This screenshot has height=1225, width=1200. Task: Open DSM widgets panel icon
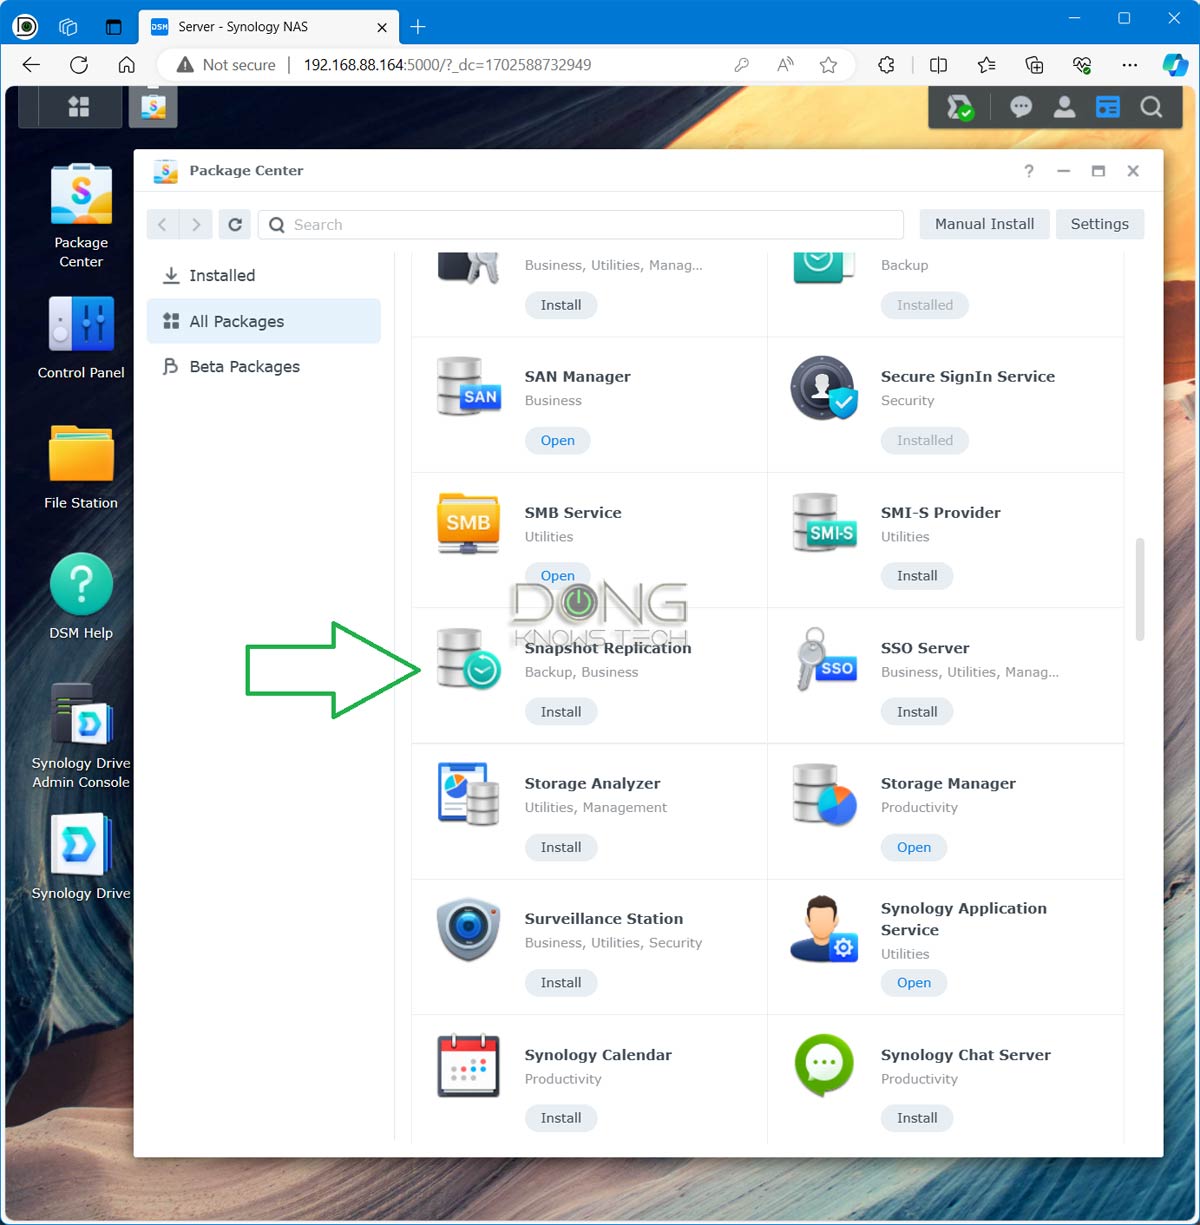pyautogui.click(x=1108, y=107)
